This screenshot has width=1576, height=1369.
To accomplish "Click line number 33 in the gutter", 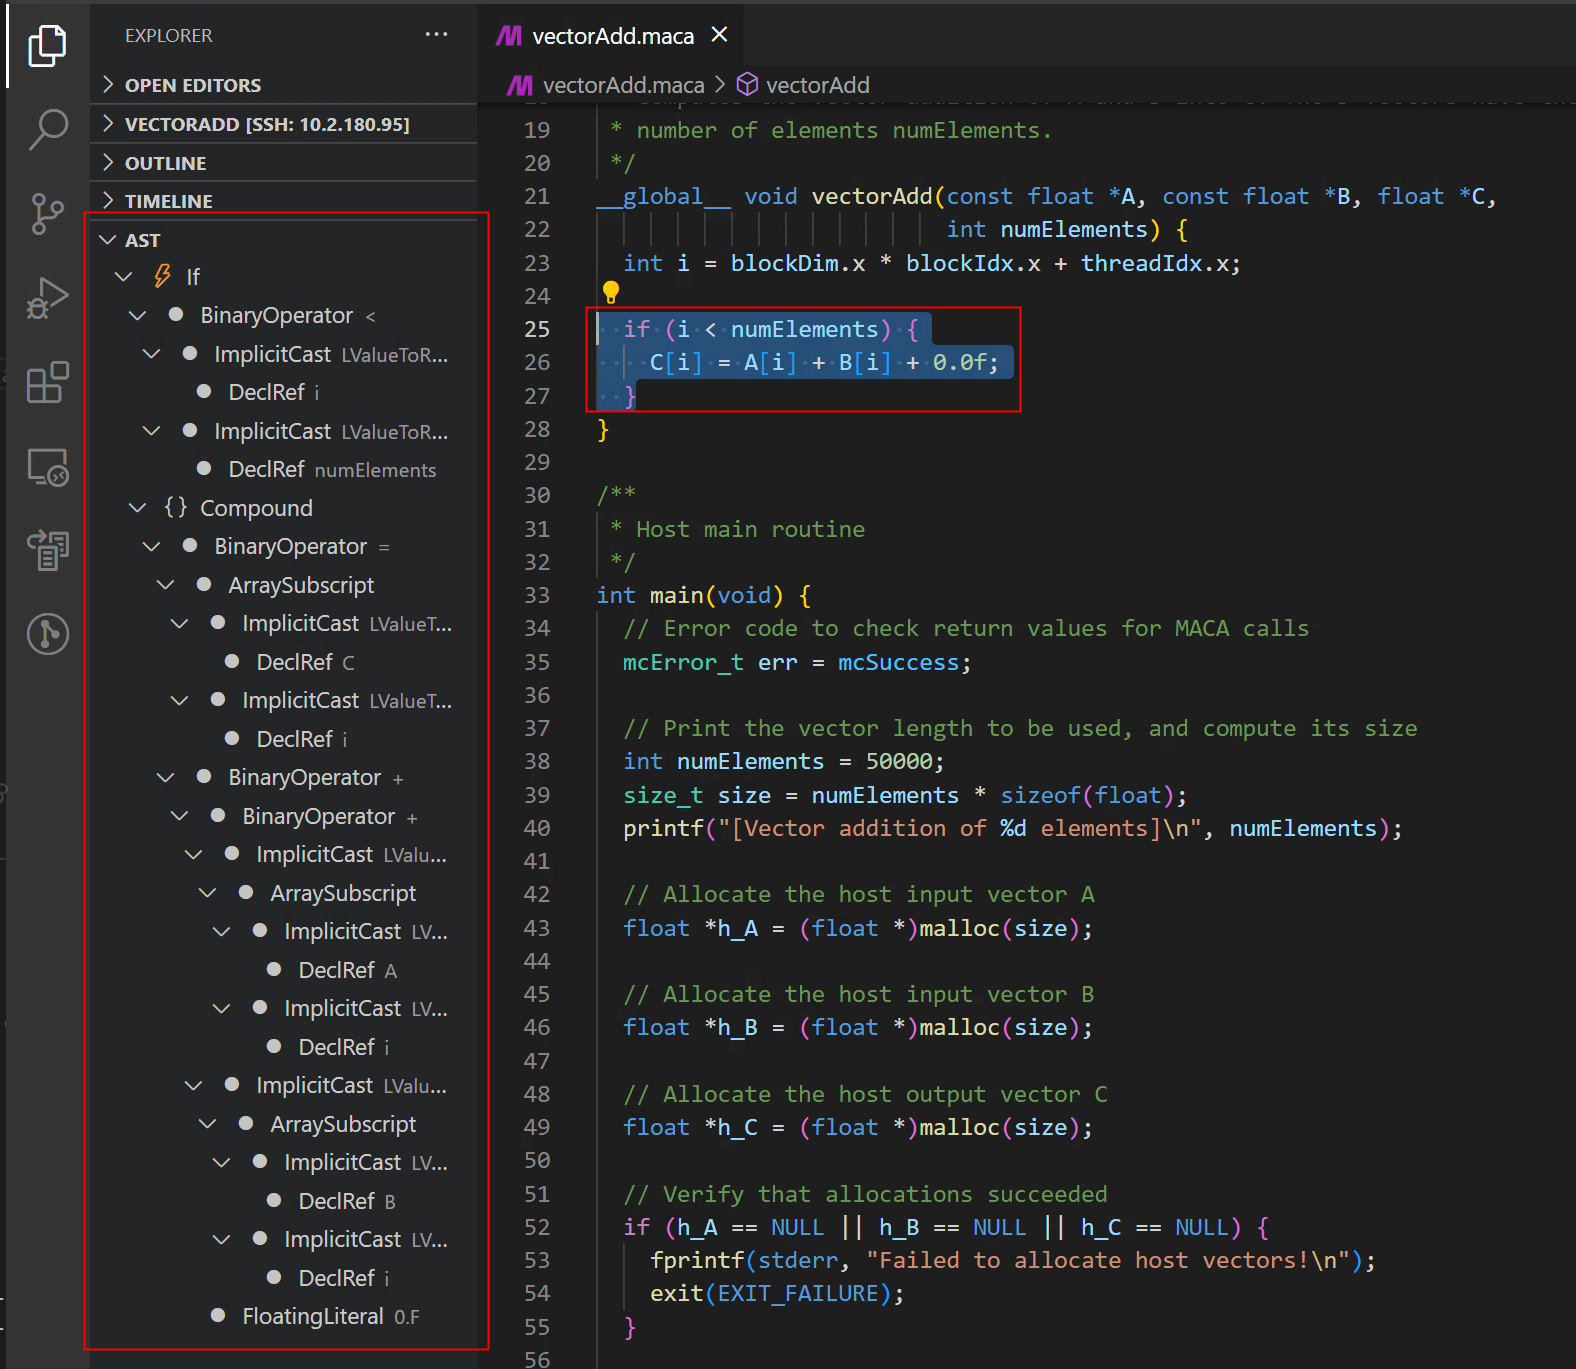I will click(x=537, y=595).
